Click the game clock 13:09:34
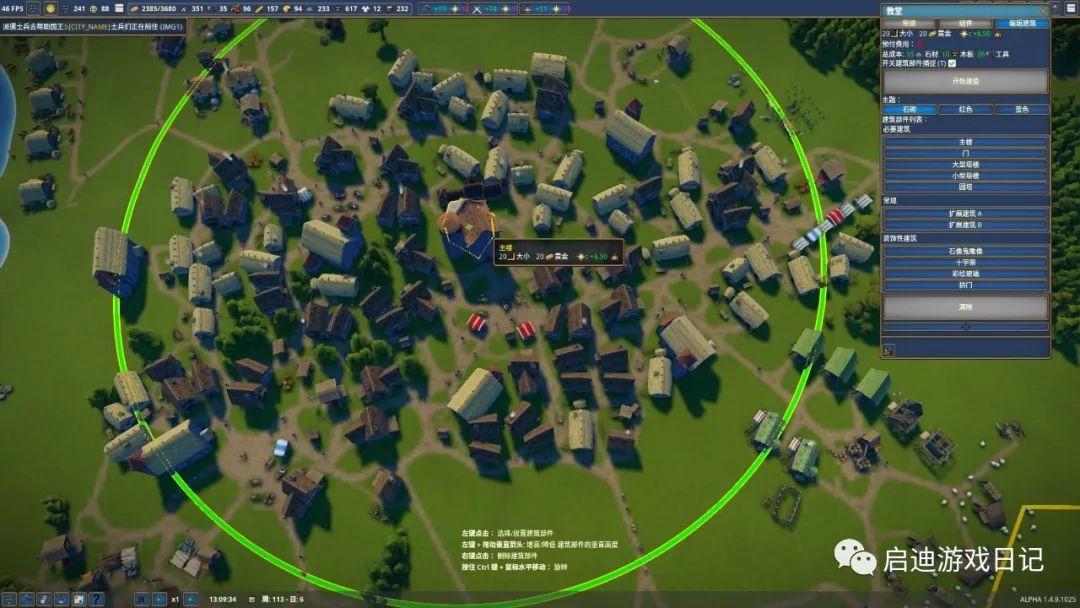 pos(222,599)
